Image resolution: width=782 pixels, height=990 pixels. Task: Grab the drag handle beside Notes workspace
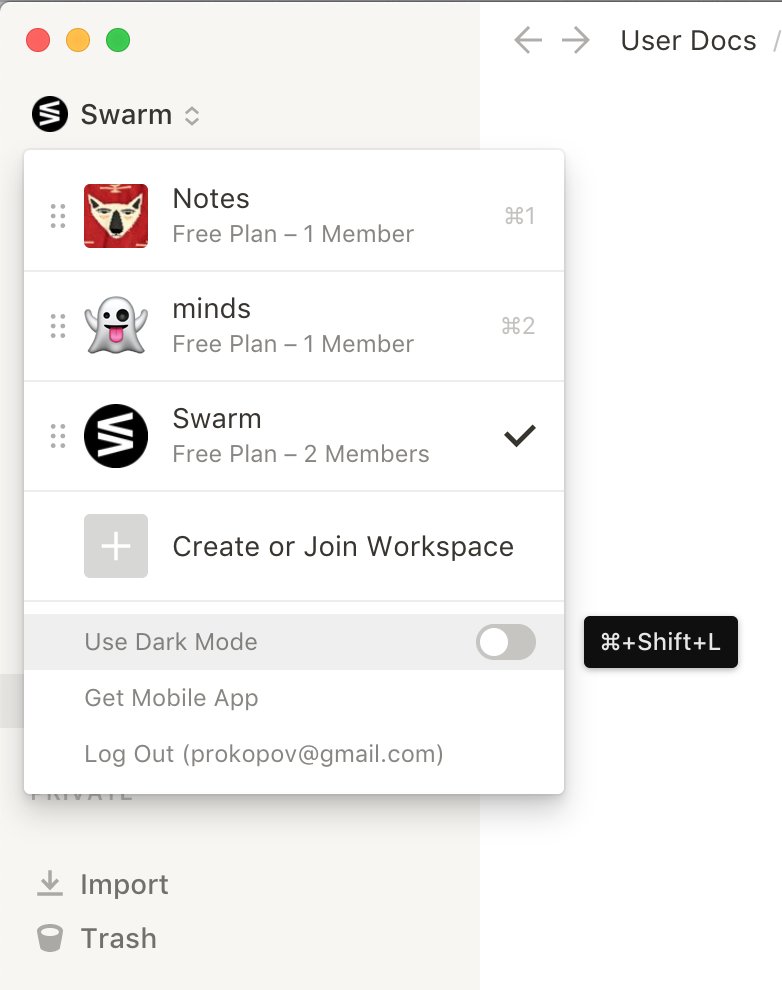point(58,216)
